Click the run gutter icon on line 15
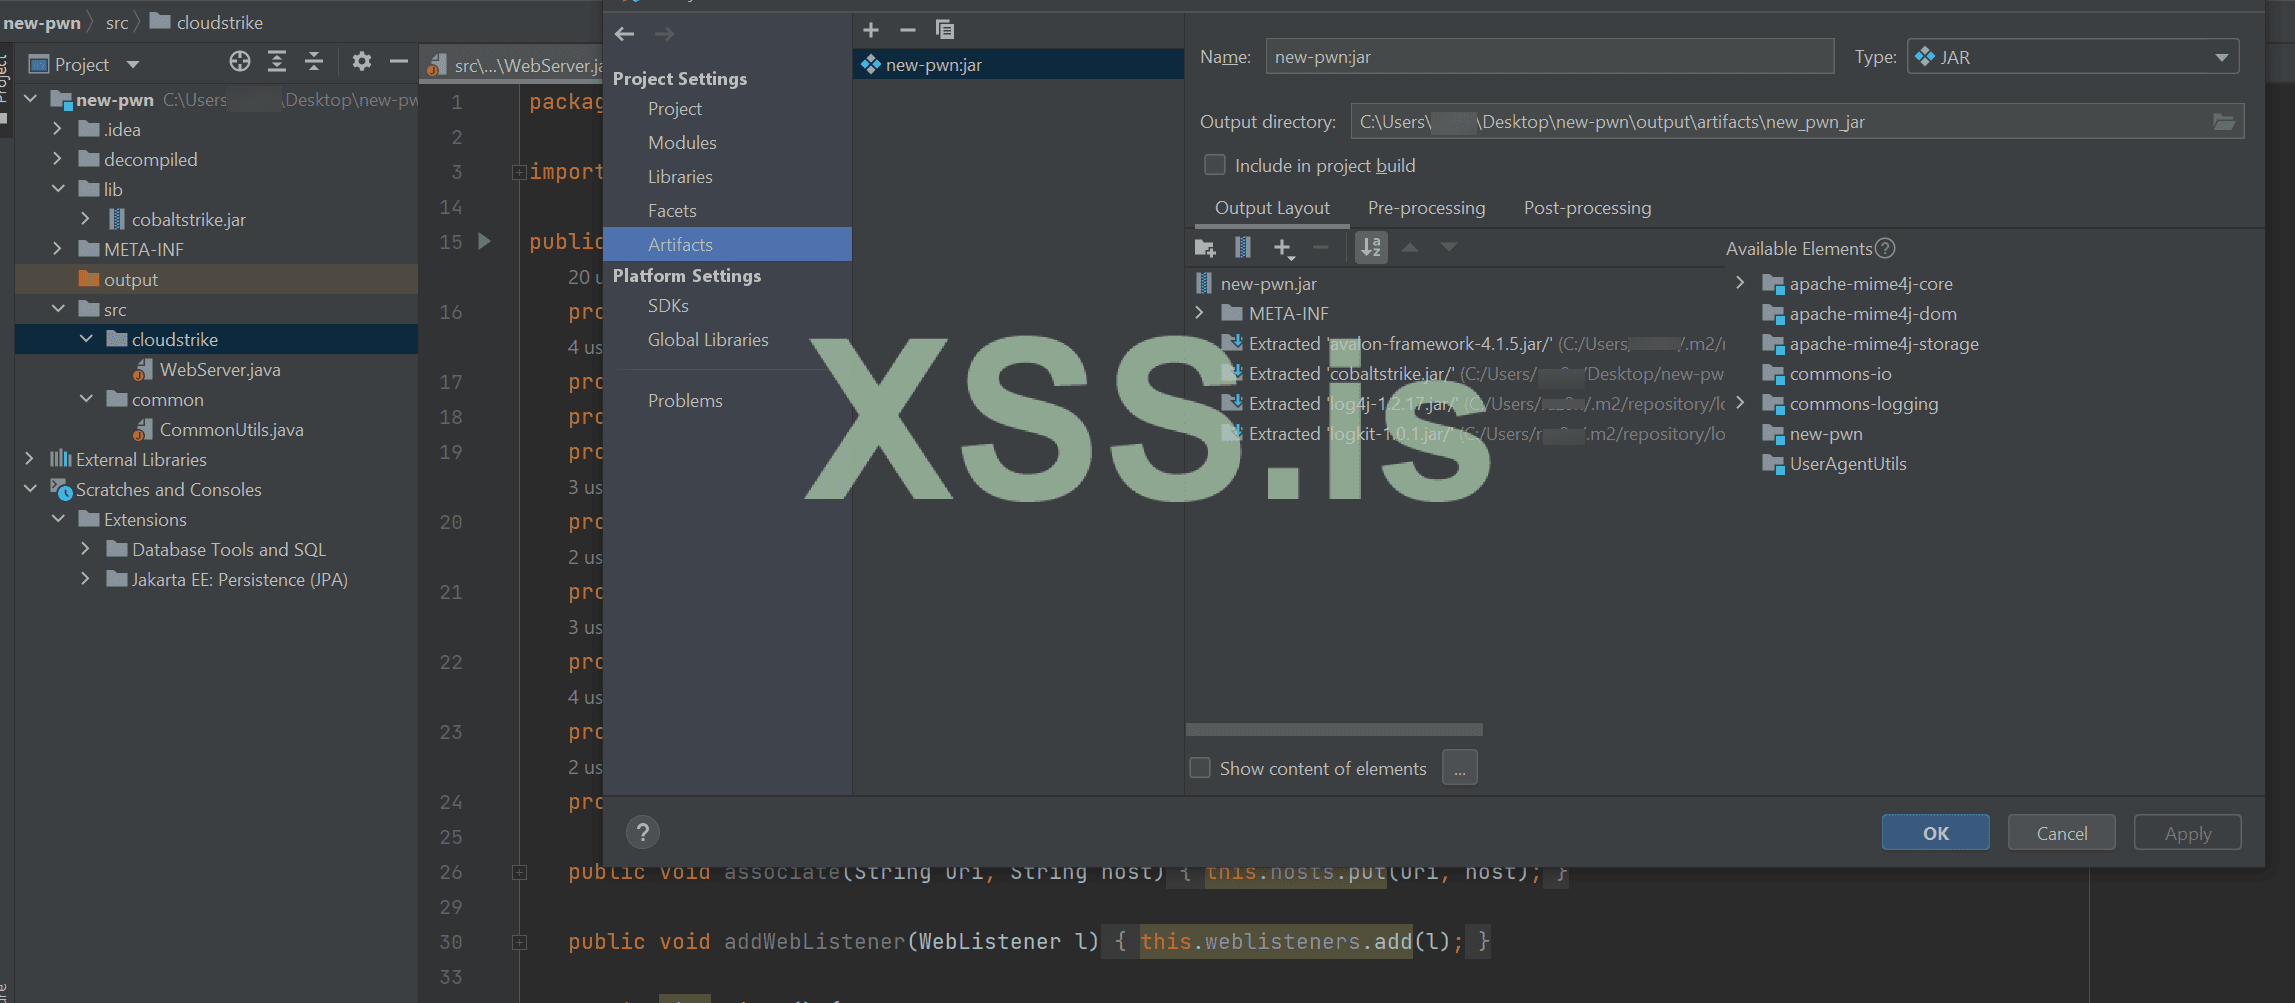The width and height of the screenshot is (2295, 1003). pyautogui.click(x=484, y=241)
